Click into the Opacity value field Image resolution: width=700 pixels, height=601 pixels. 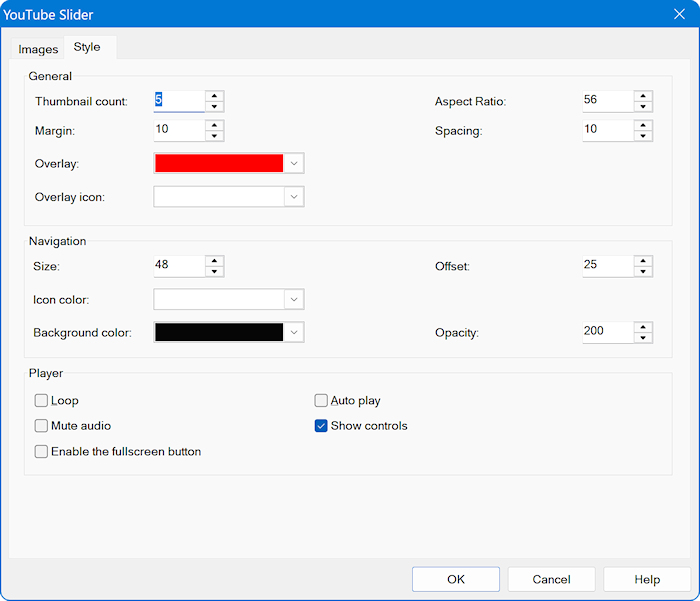pos(608,332)
